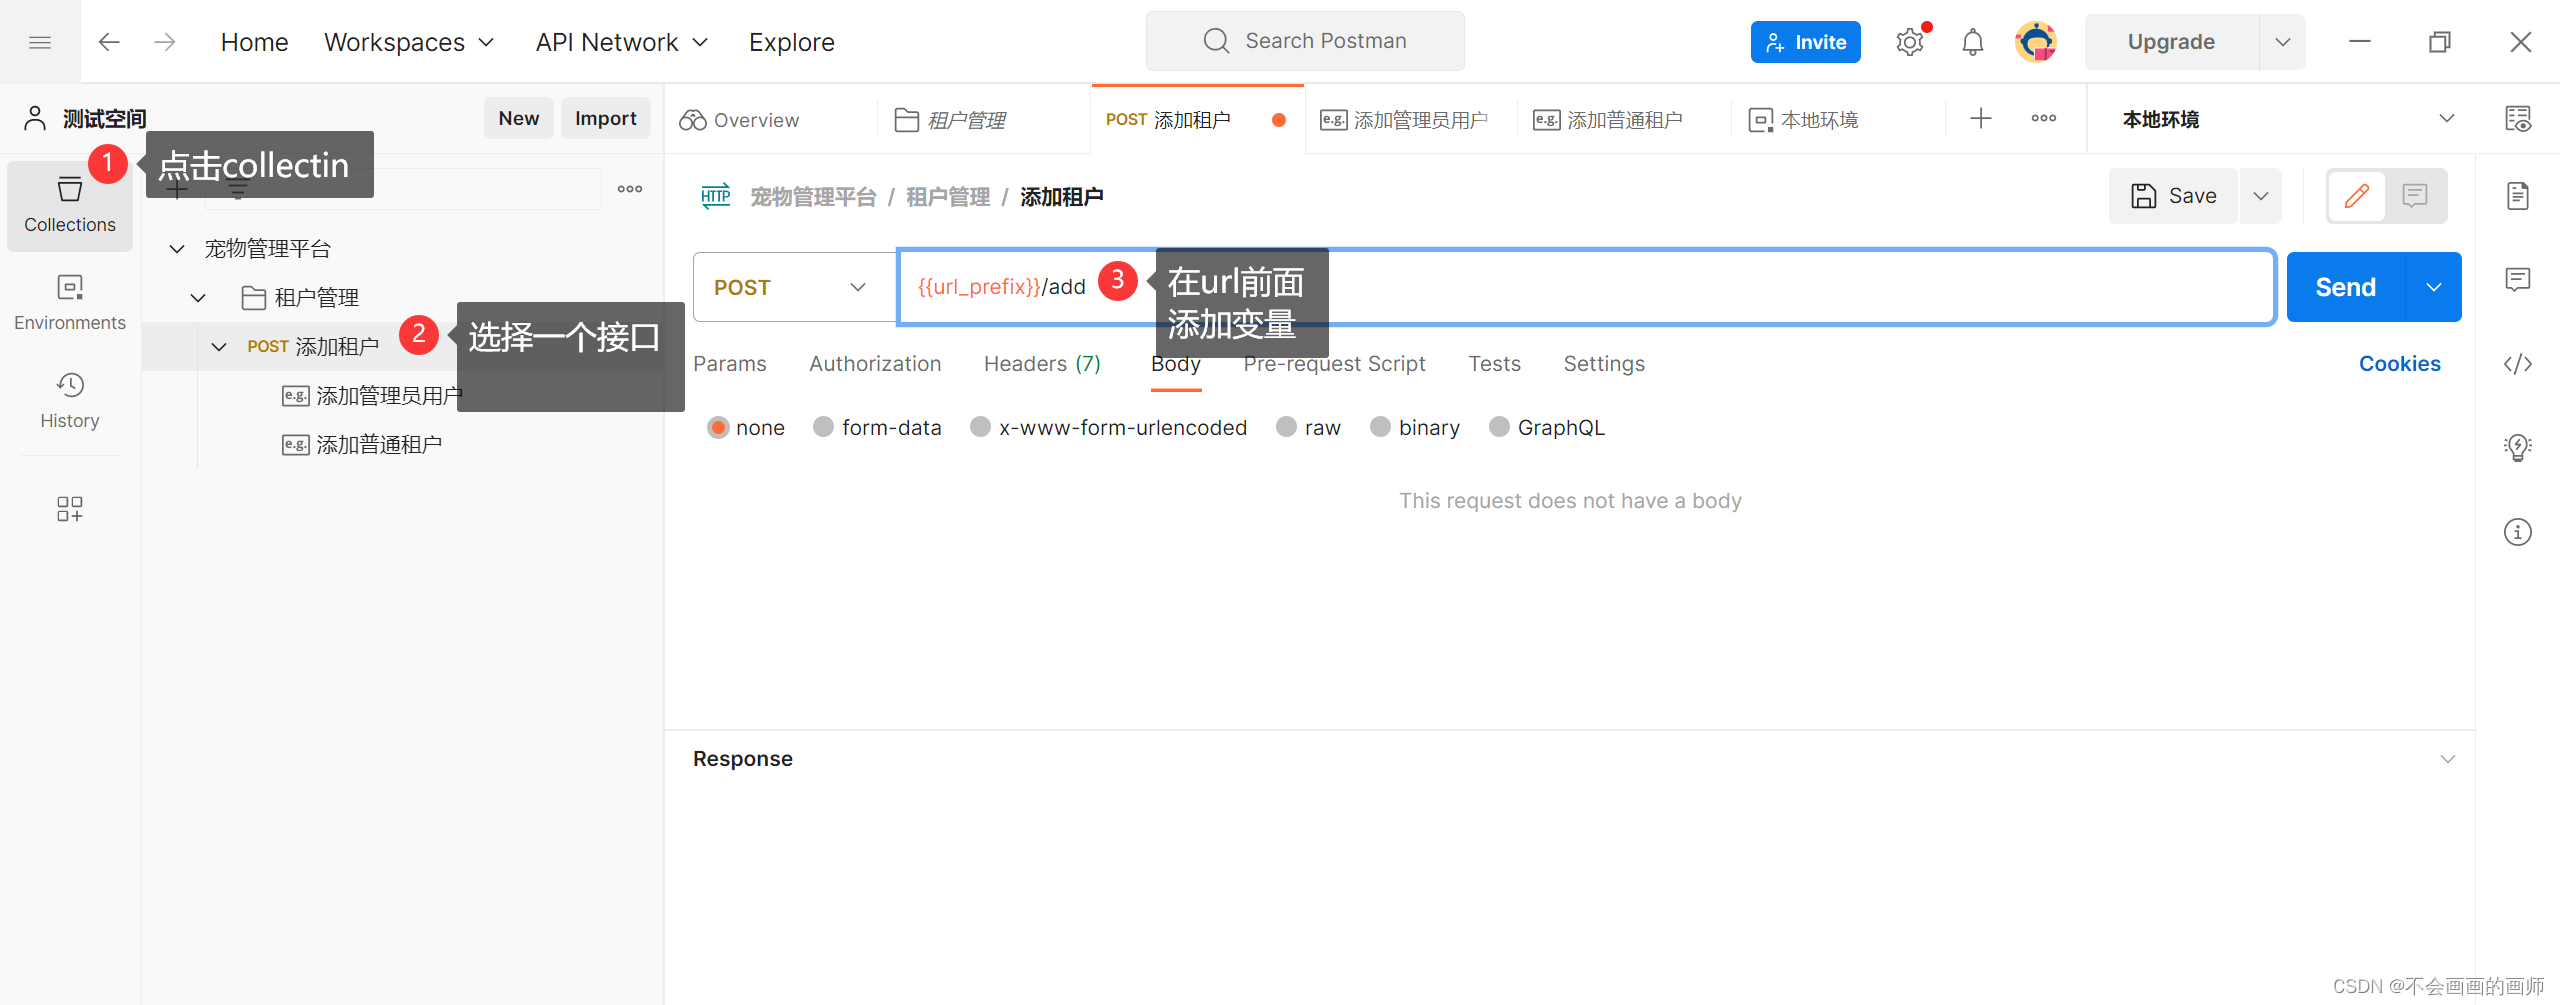Choose GraphQL as the request body type
The image size is (2560, 1005).
1546,427
